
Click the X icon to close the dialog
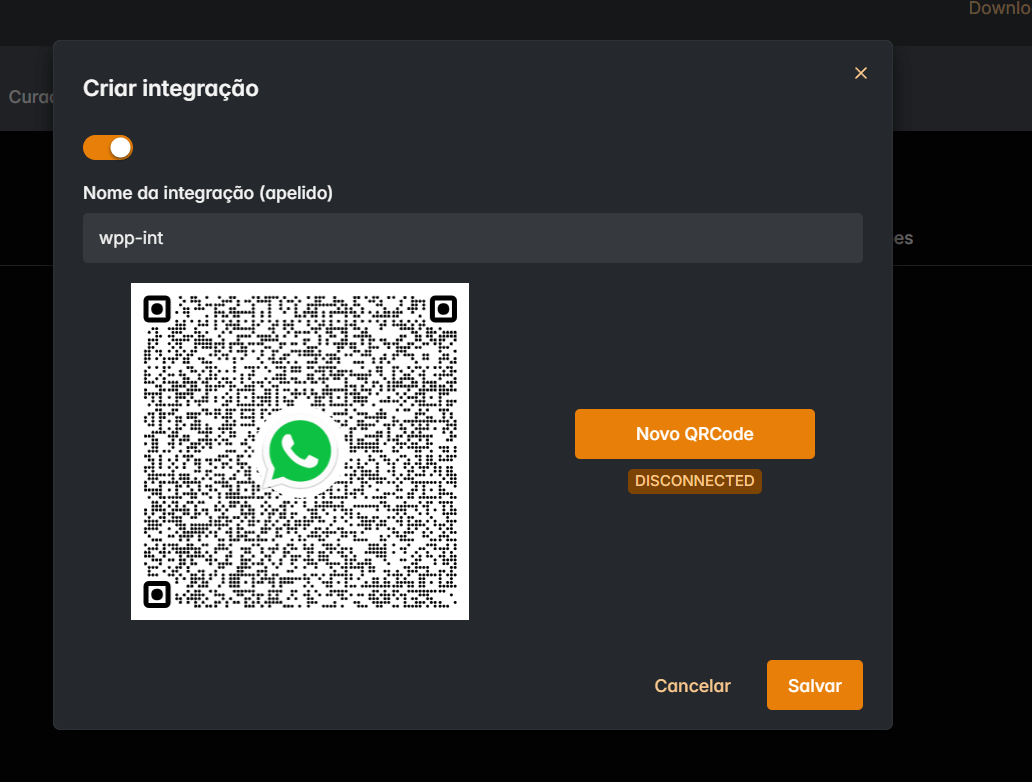(x=860, y=73)
